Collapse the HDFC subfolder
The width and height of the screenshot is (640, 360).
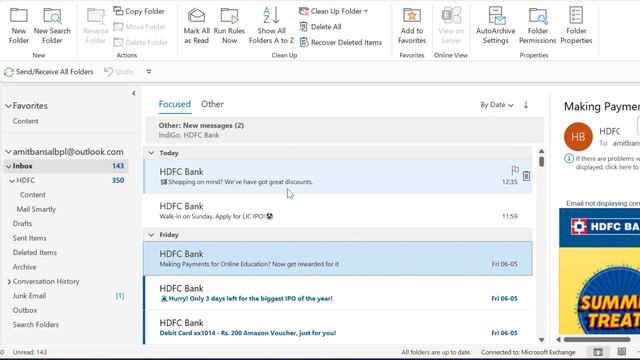(x=12, y=180)
